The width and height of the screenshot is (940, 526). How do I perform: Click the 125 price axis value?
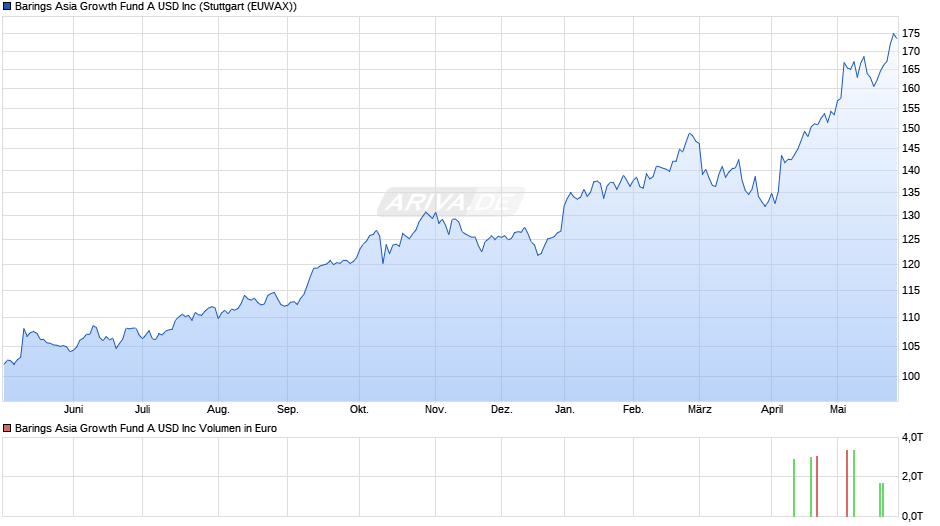pyautogui.click(x=911, y=239)
